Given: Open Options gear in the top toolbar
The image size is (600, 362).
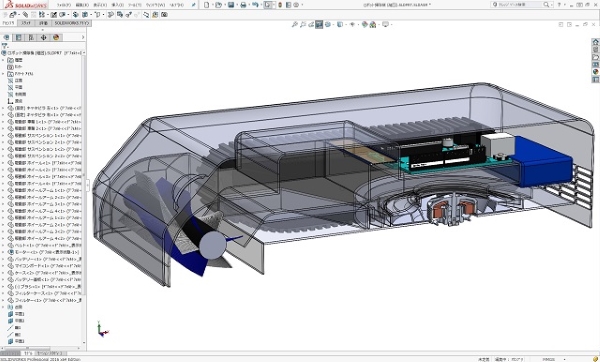Looking at the screenshot, I should tap(296, 5).
